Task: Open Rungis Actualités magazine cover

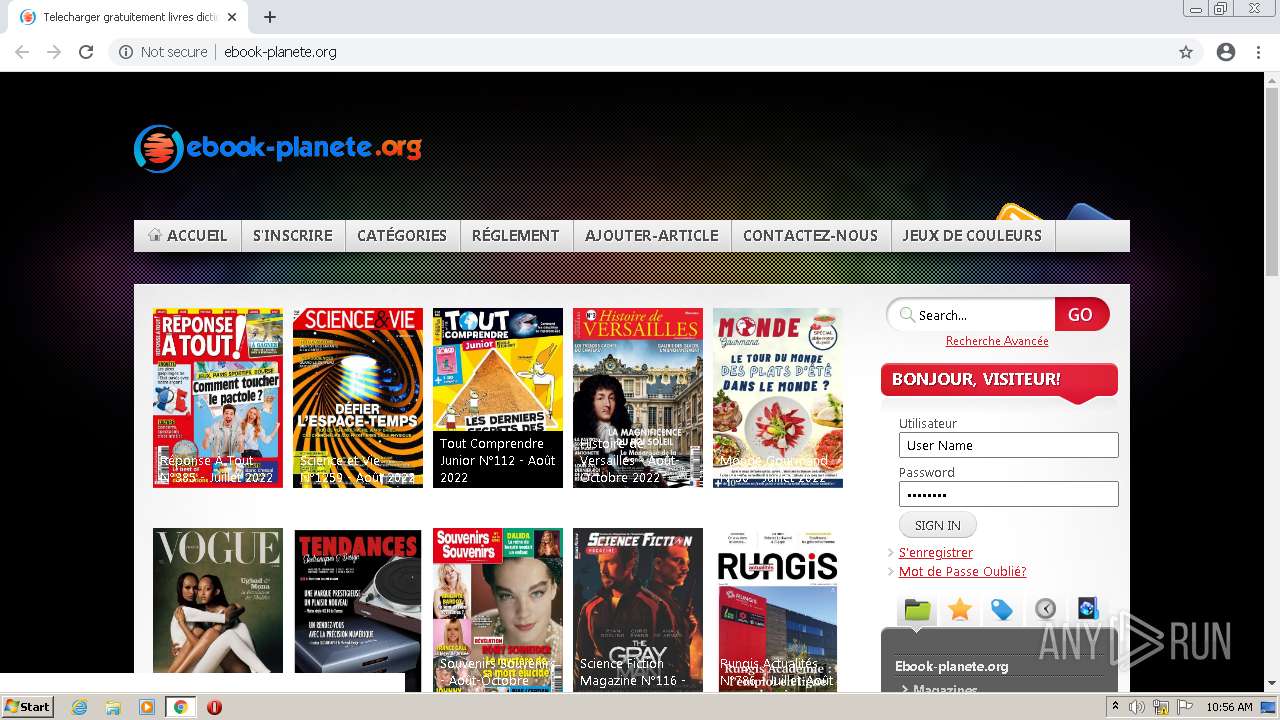Action: click(778, 608)
